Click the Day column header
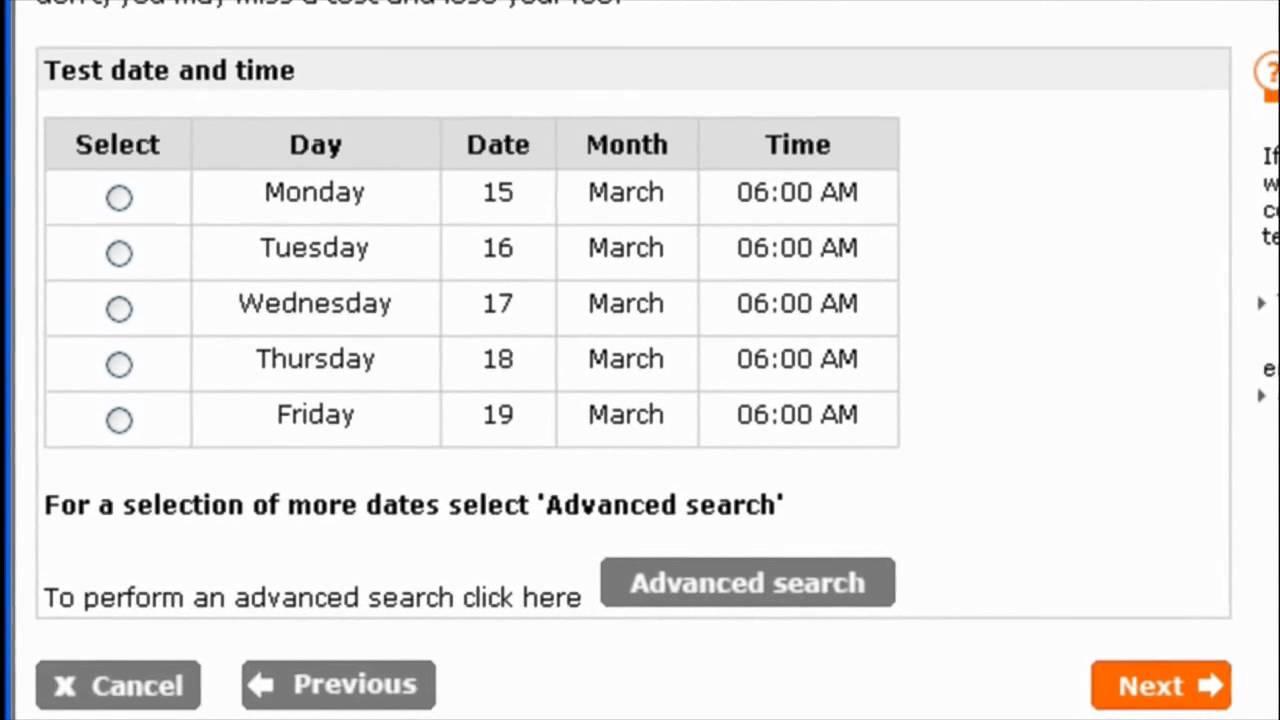Viewport: 1280px width, 720px height. [315, 145]
